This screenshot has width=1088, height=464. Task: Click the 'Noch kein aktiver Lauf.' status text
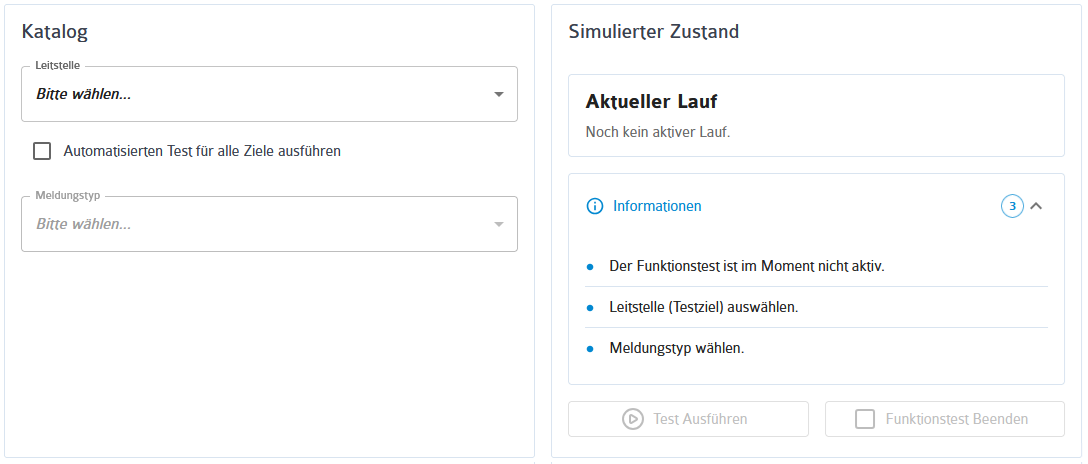tap(658, 132)
